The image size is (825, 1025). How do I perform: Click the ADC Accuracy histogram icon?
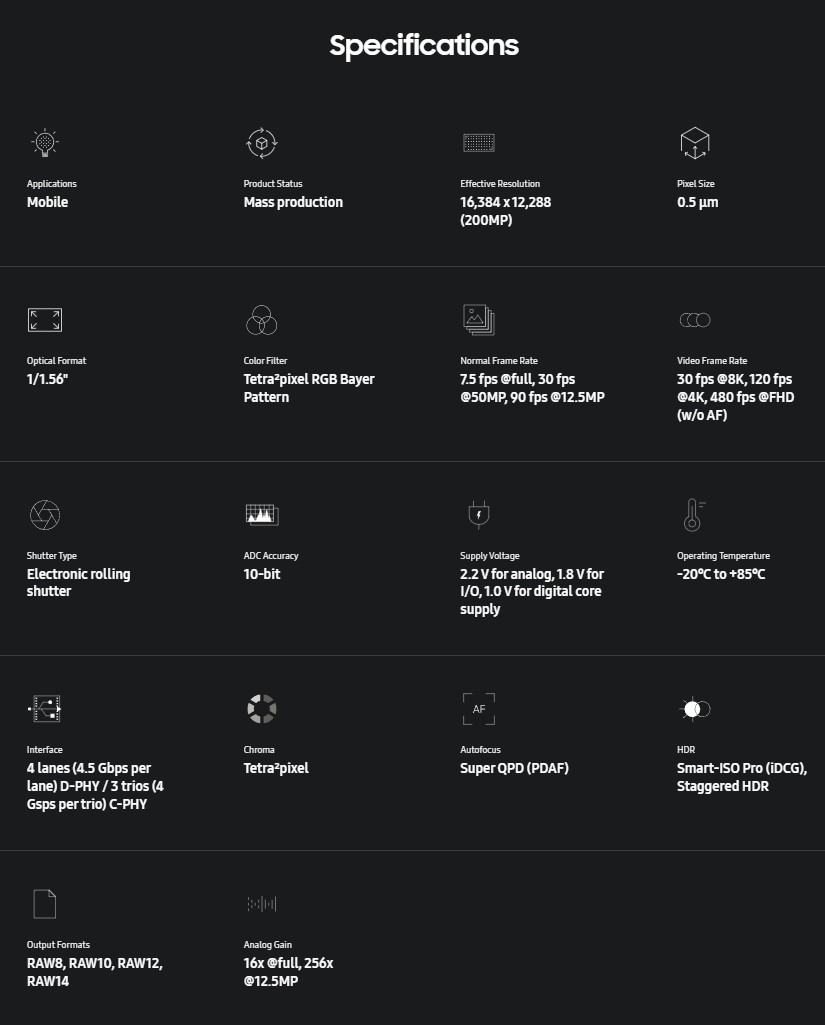pos(261,515)
